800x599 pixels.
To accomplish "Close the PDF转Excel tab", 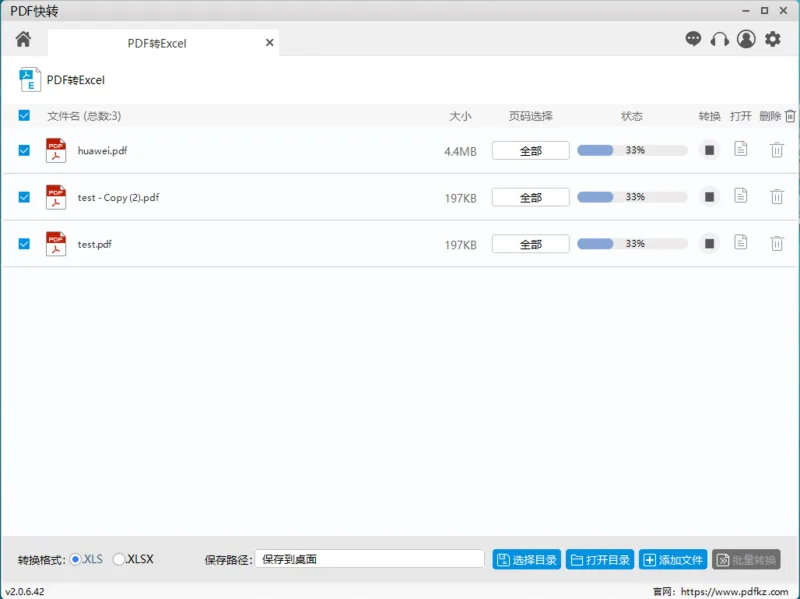I will pyautogui.click(x=269, y=43).
